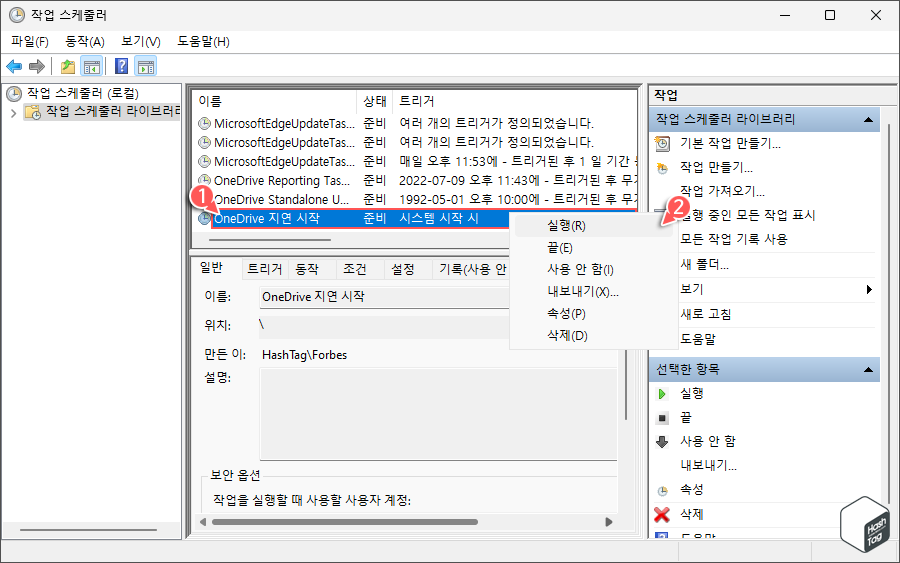Expand the 작업 스케줄러 라이브러리 tree node
Viewport: 900px width, 563px height.
click(x=13, y=113)
